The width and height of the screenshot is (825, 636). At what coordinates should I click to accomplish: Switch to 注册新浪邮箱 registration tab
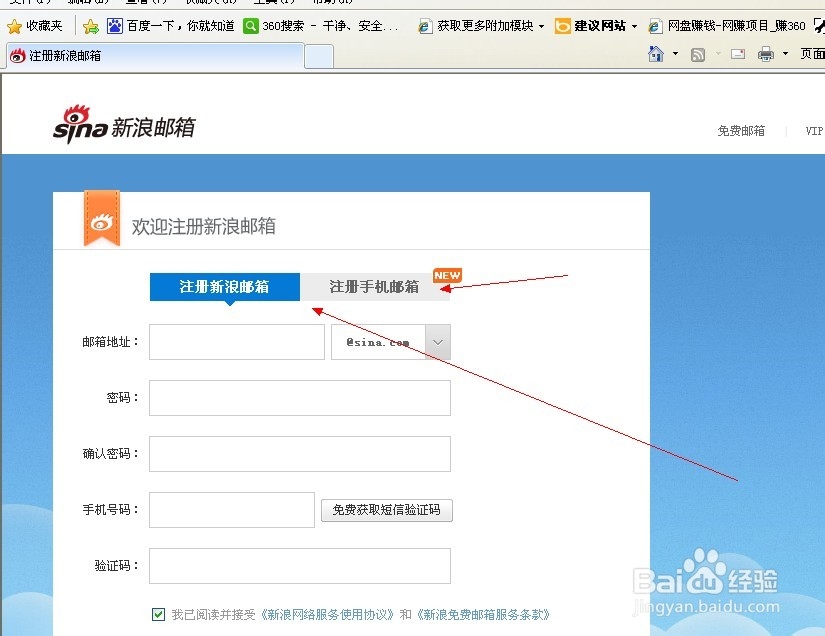(x=225, y=287)
